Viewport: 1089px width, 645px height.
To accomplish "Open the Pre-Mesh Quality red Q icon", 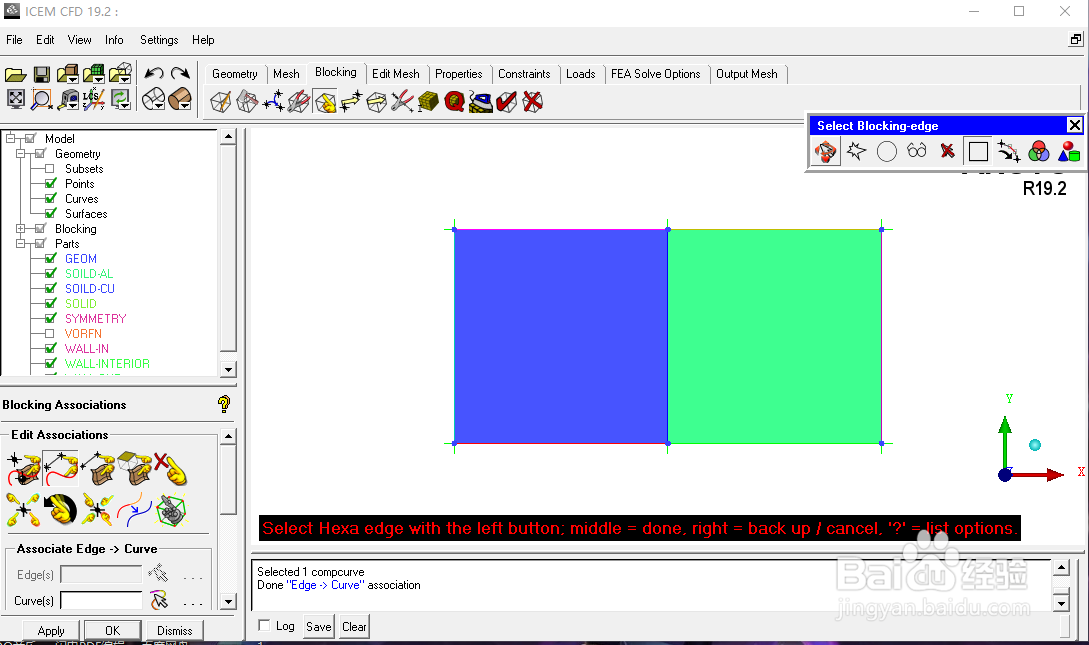I will click(x=454, y=101).
